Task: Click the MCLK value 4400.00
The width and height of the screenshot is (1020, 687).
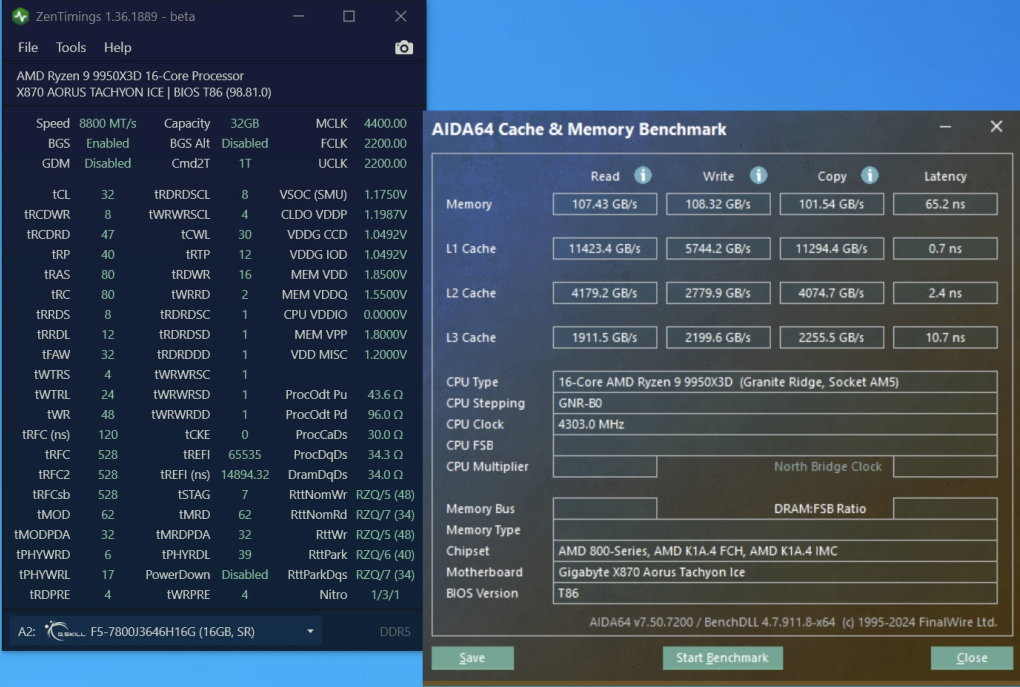Action: [385, 123]
